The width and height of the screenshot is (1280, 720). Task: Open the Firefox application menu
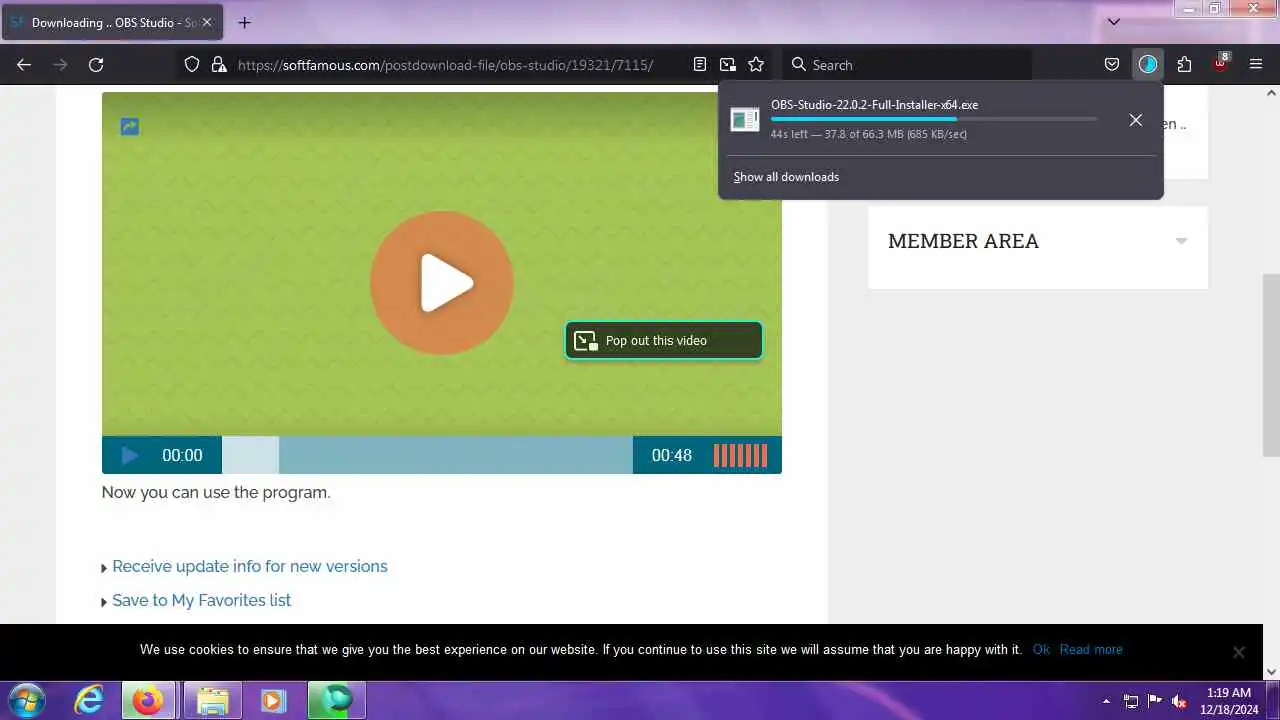click(x=1256, y=64)
